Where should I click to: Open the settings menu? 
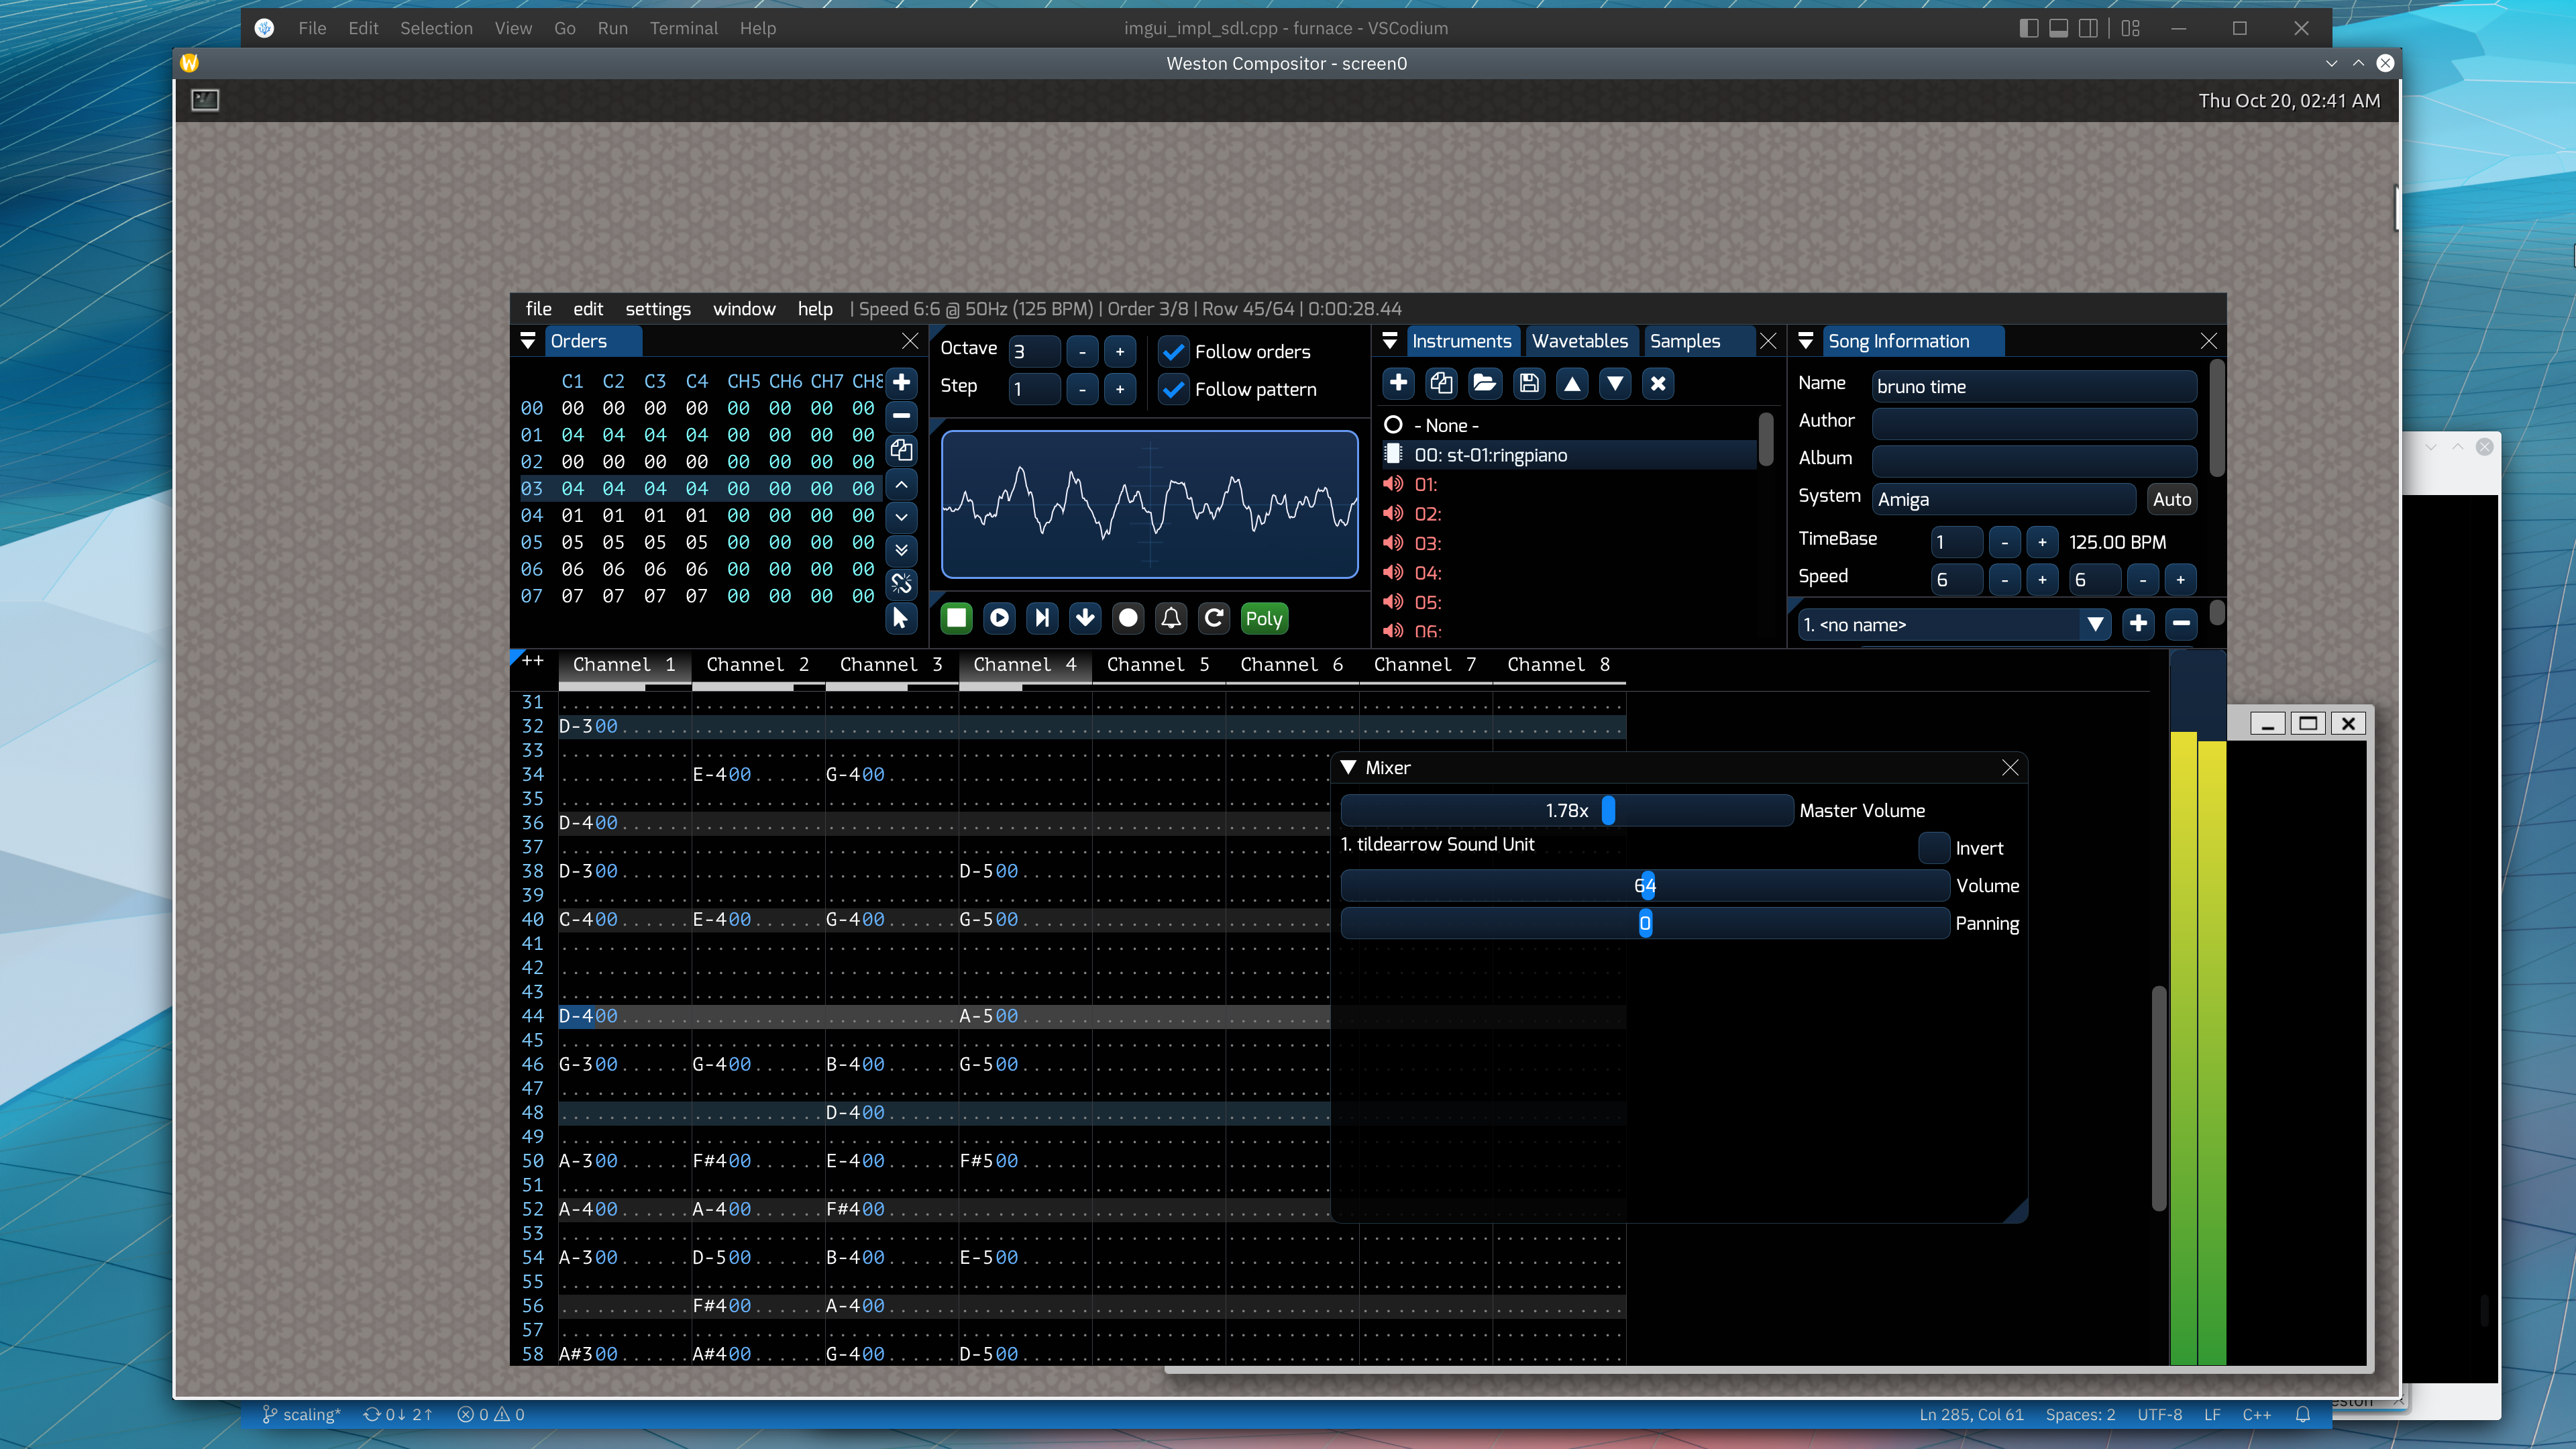pyautogui.click(x=657, y=309)
